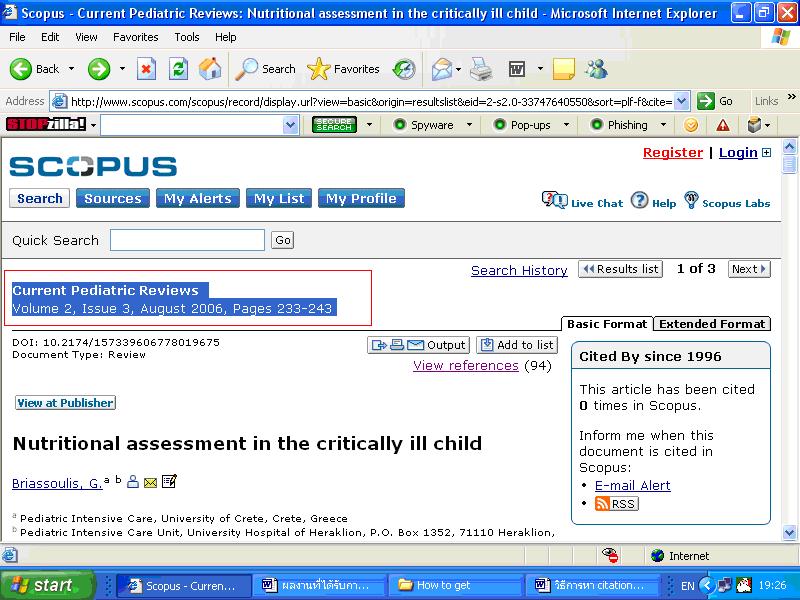Viewport: 800px width, 600px height.
Task: Open the Favorites menu
Action: tap(136, 37)
